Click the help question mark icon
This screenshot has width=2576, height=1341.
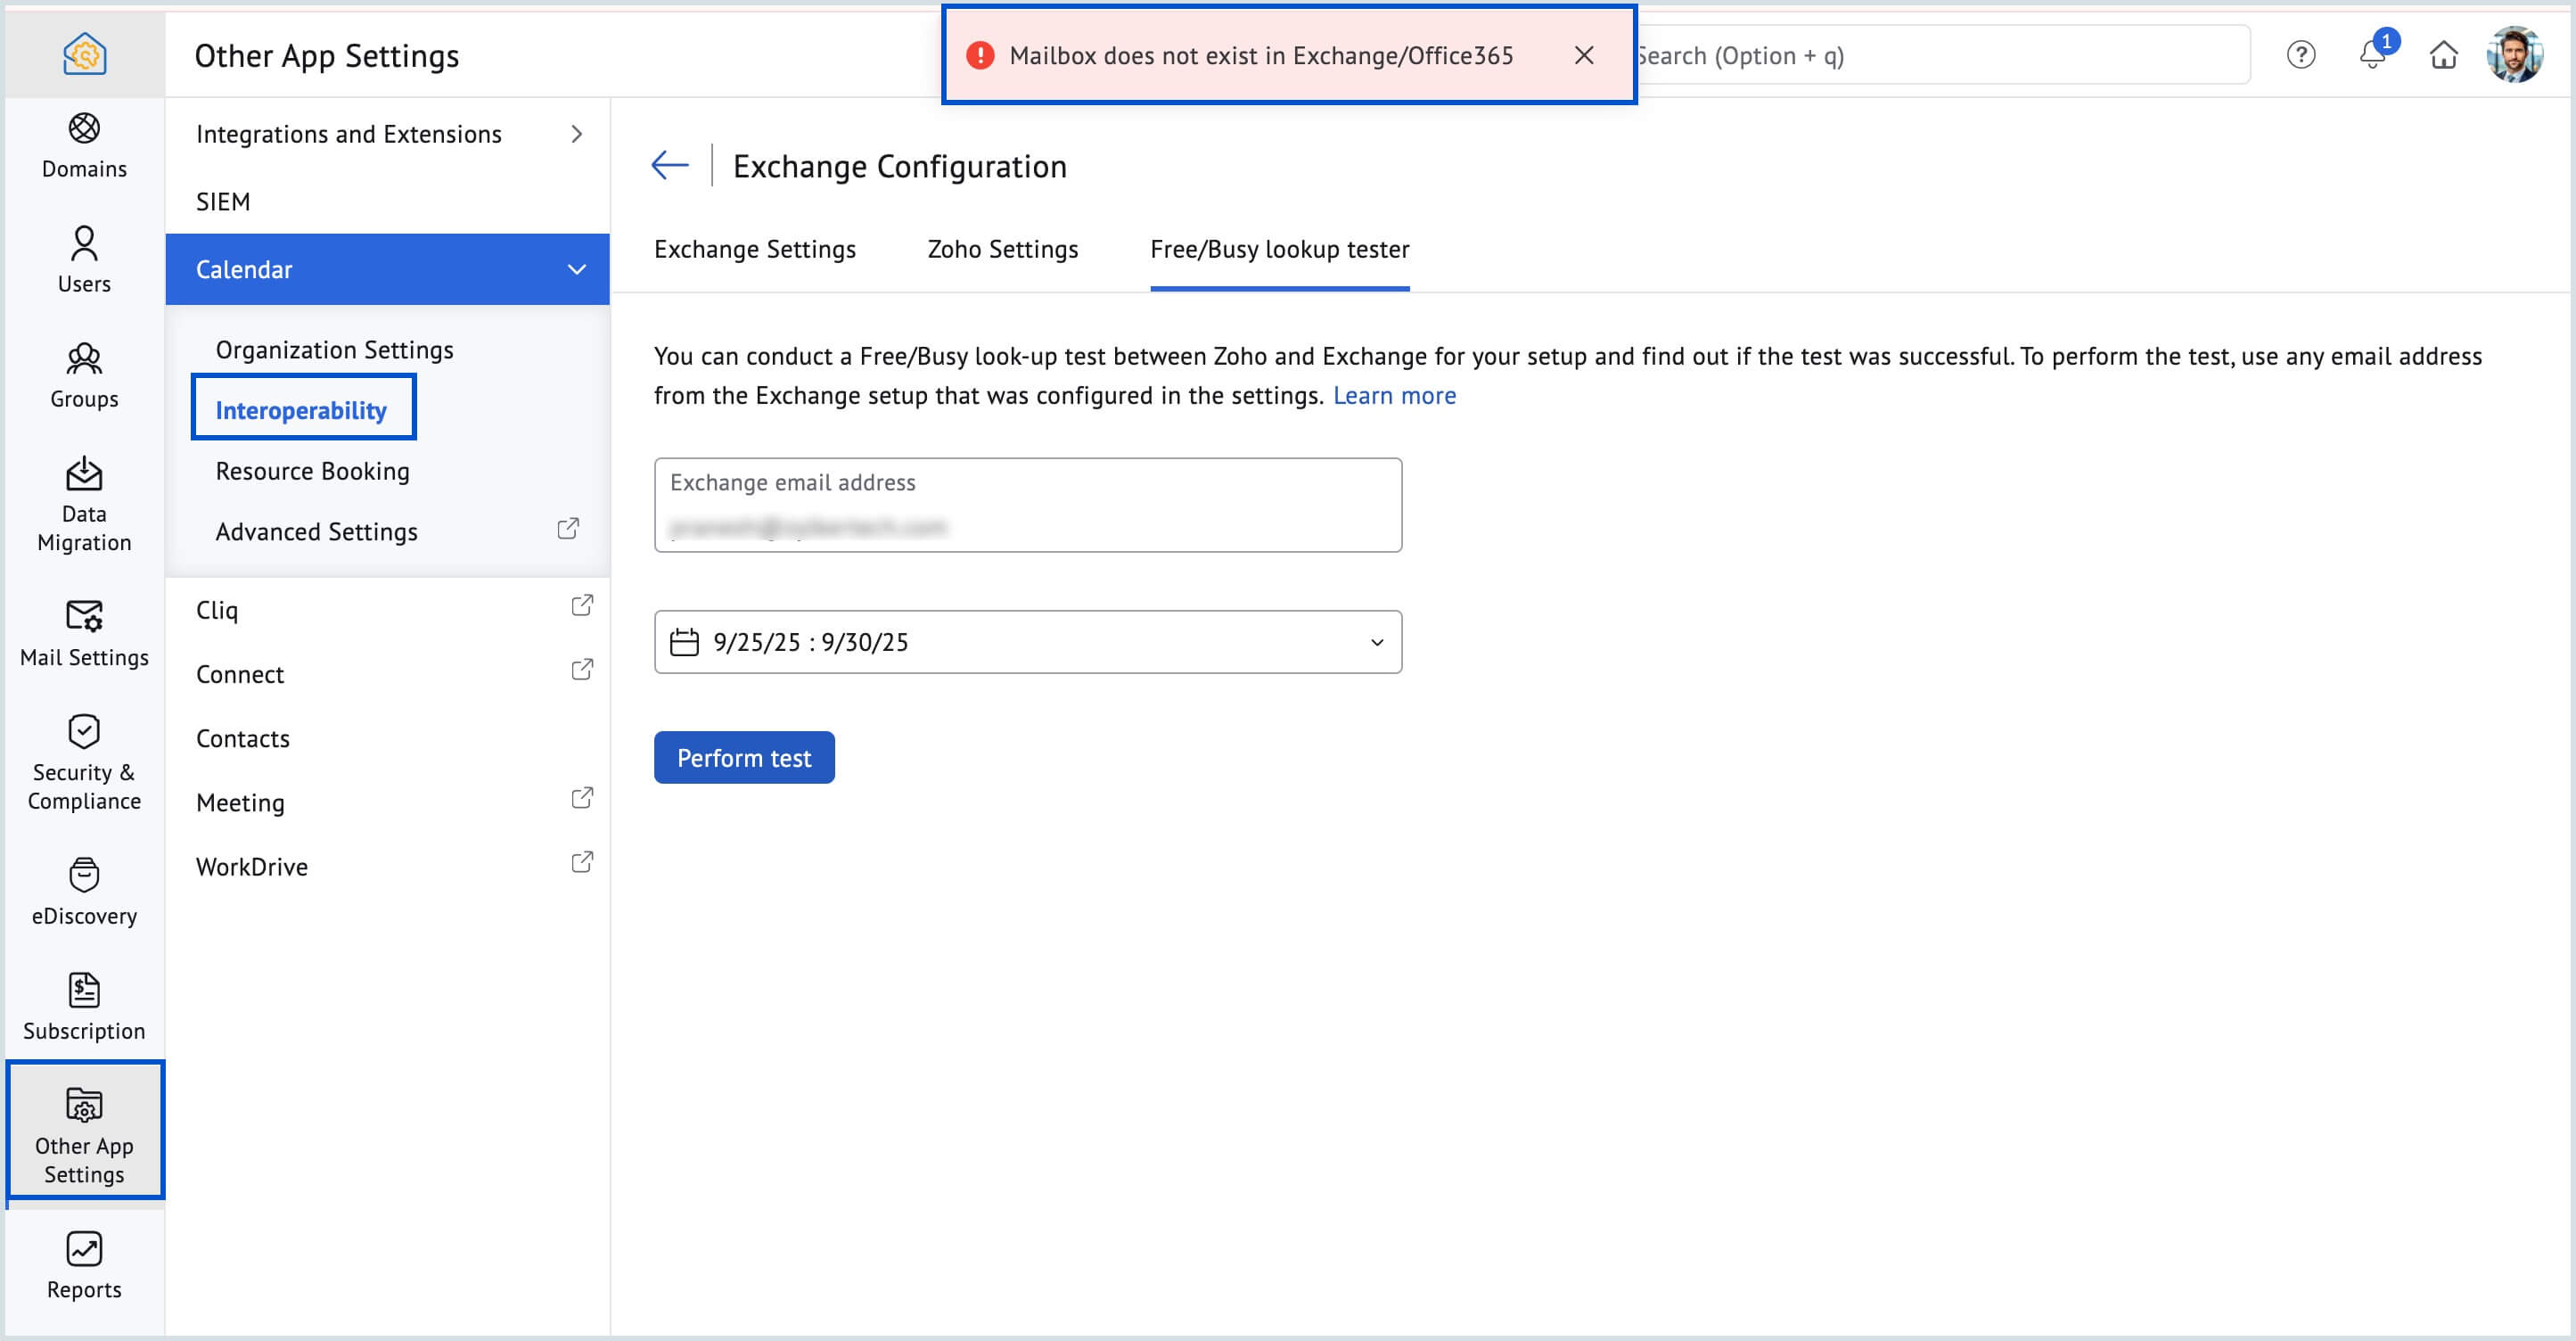point(2300,55)
